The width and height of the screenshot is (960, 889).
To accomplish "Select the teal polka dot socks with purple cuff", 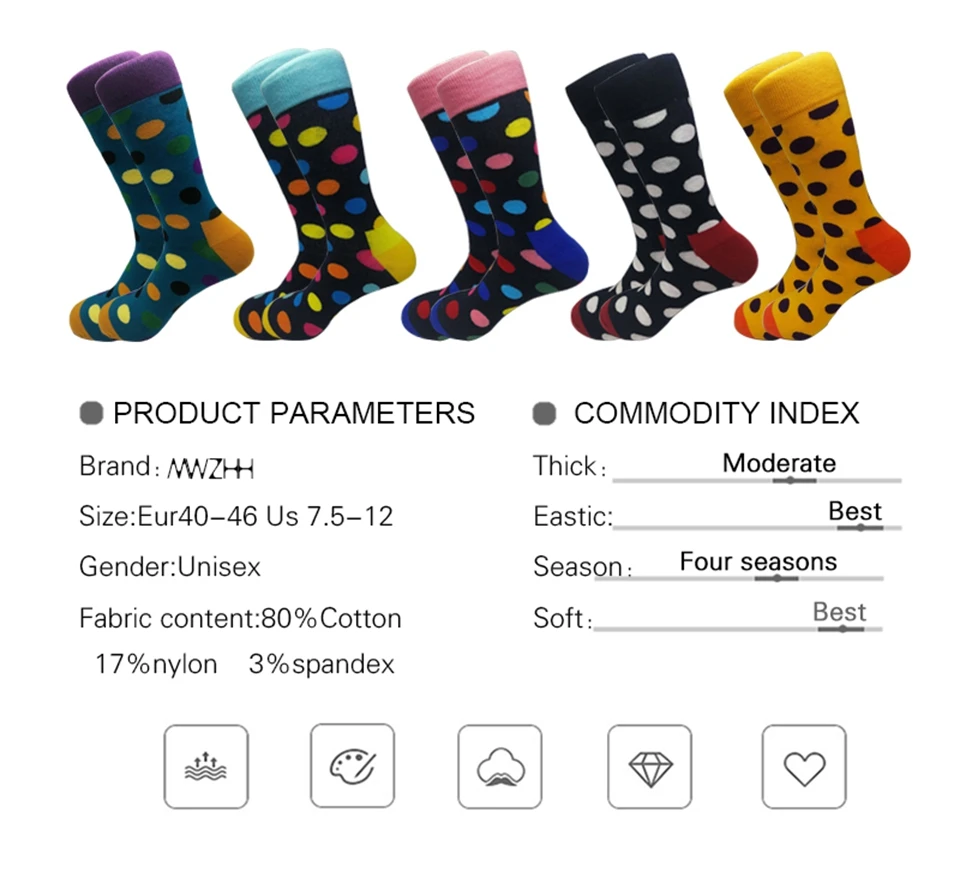I will [160, 196].
